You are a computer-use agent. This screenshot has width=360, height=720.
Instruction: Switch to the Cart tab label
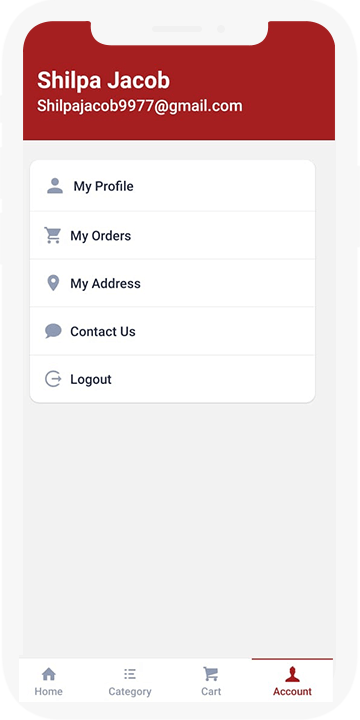(211, 692)
